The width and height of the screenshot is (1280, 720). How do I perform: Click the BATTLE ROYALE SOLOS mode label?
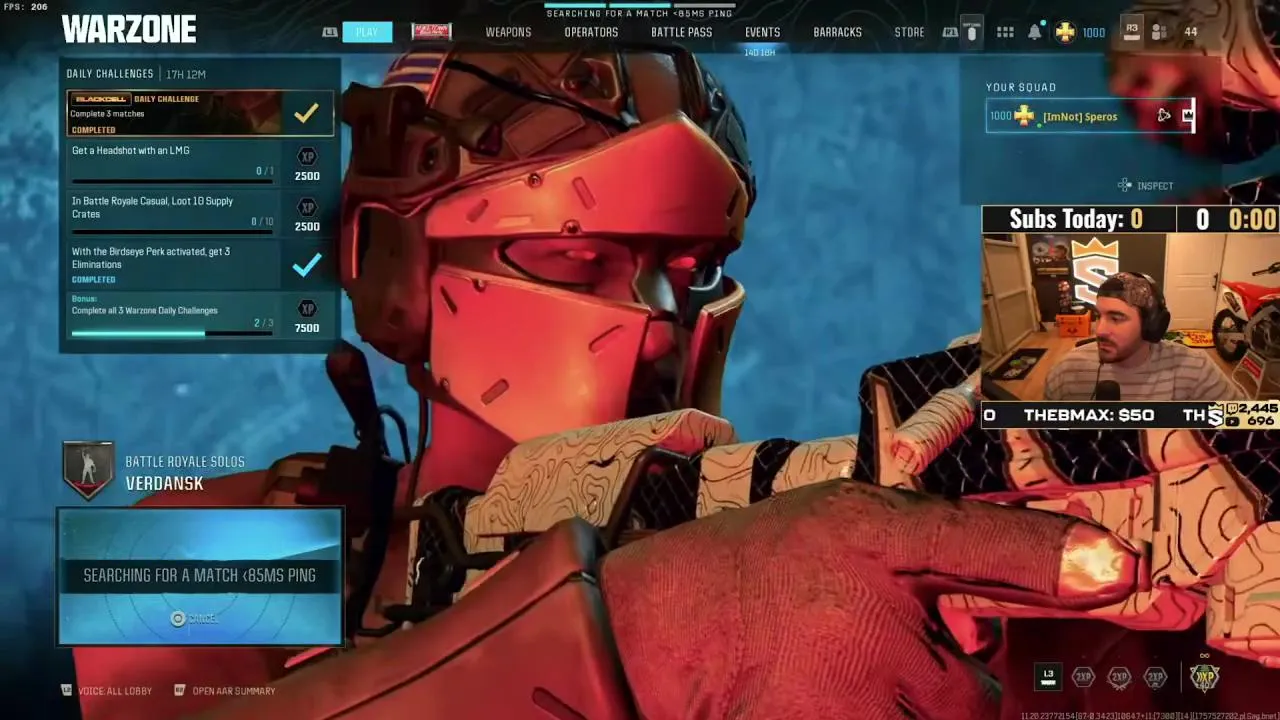coord(185,461)
